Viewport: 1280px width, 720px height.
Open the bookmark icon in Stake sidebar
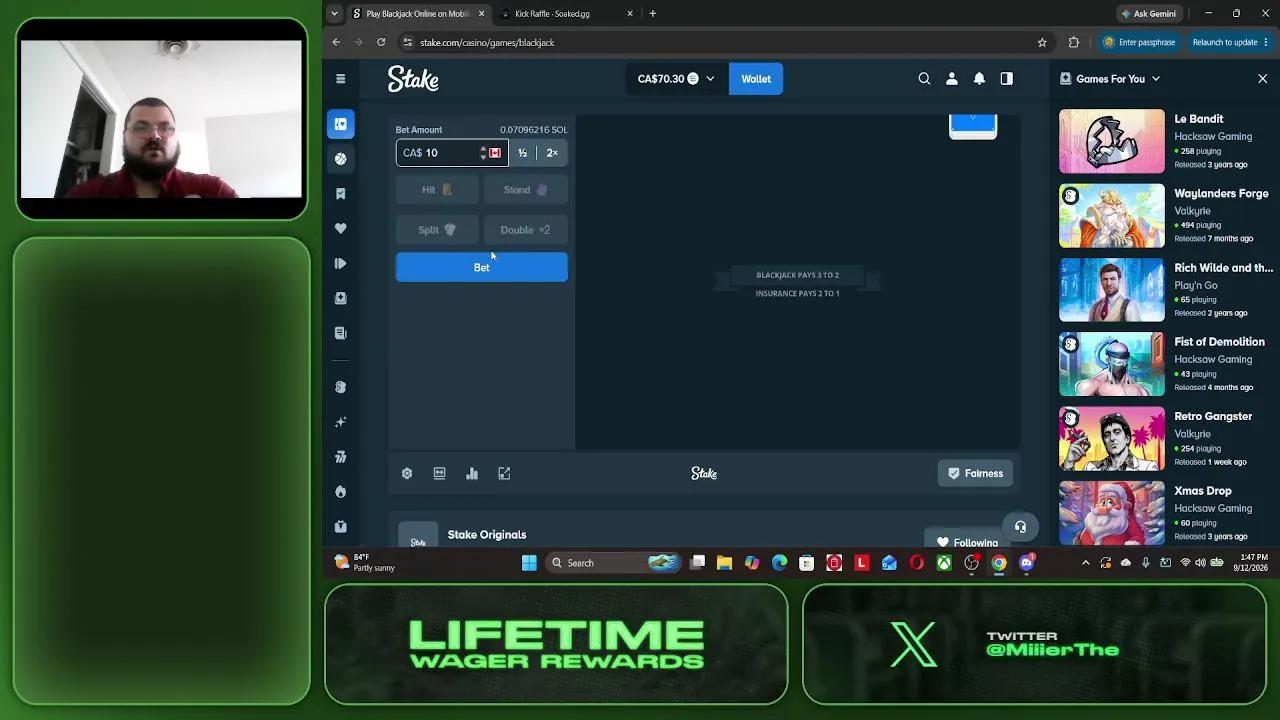pyautogui.click(x=340, y=194)
